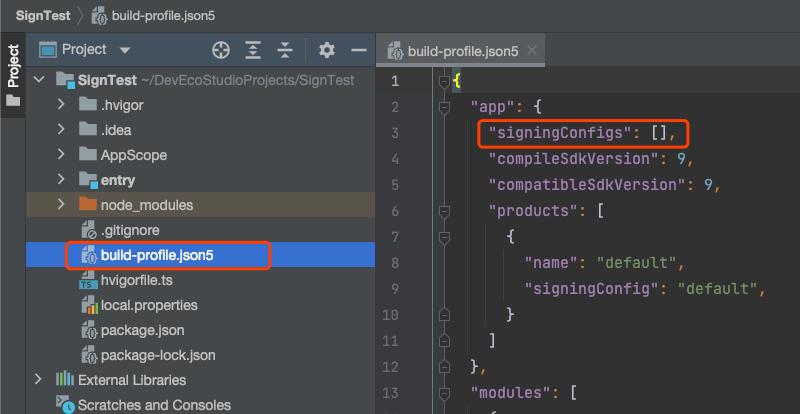The height and width of the screenshot is (414, 800).
Task: Expand External Libraries node
Action: pyautogui.click(x=39, y=379)
